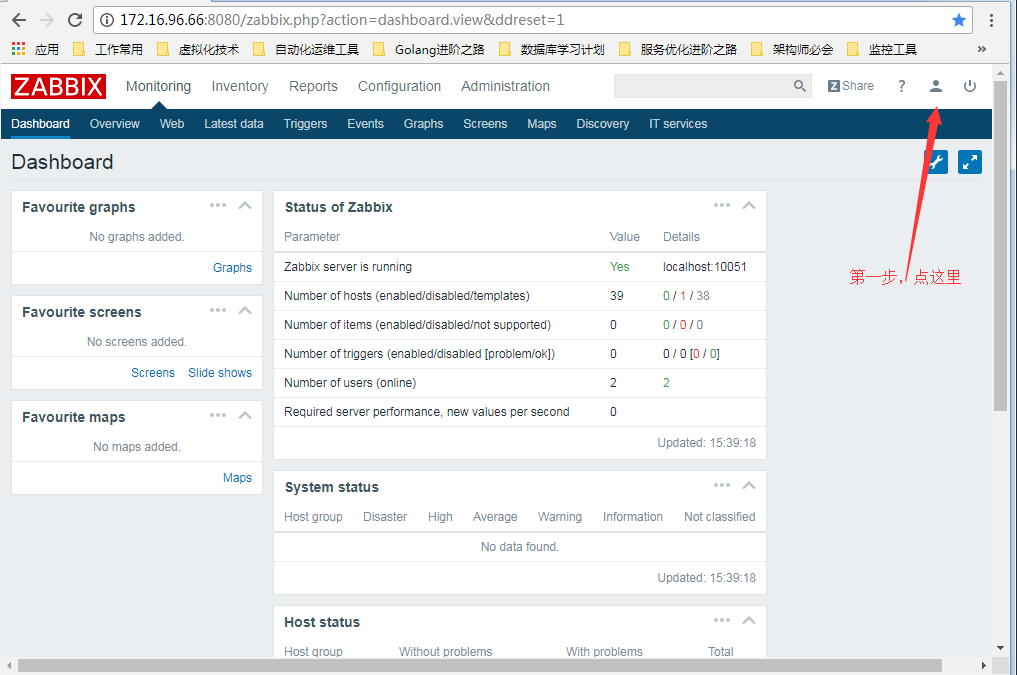Open the user profile icon
The image size is (1017, 675).
[x=935, y=86]
